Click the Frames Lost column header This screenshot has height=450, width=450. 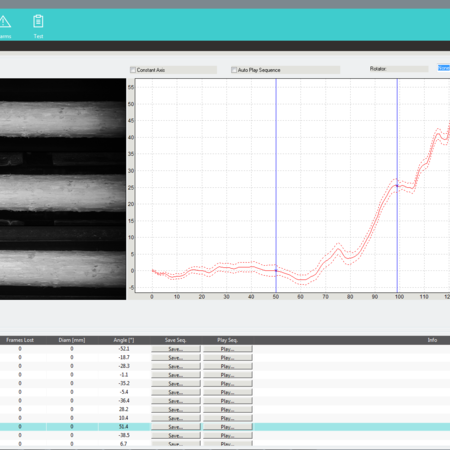pyautogui.click(x=20, y=340)
